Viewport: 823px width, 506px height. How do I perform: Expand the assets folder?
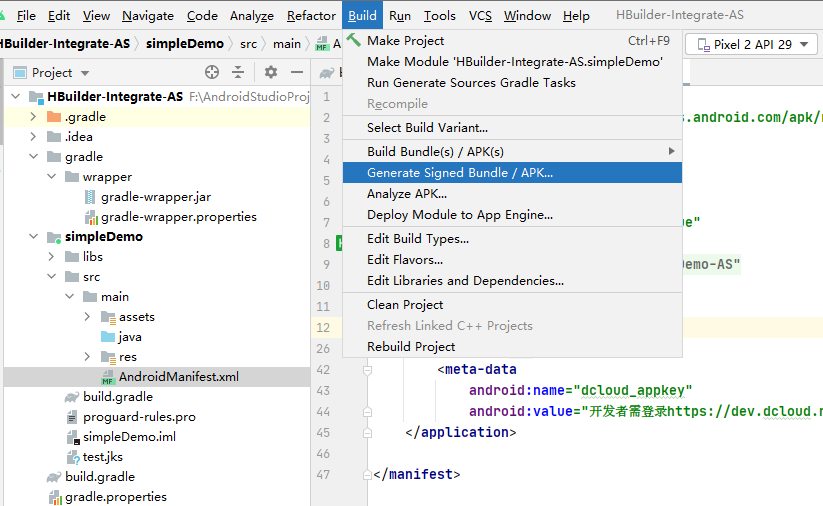[87, 317]
